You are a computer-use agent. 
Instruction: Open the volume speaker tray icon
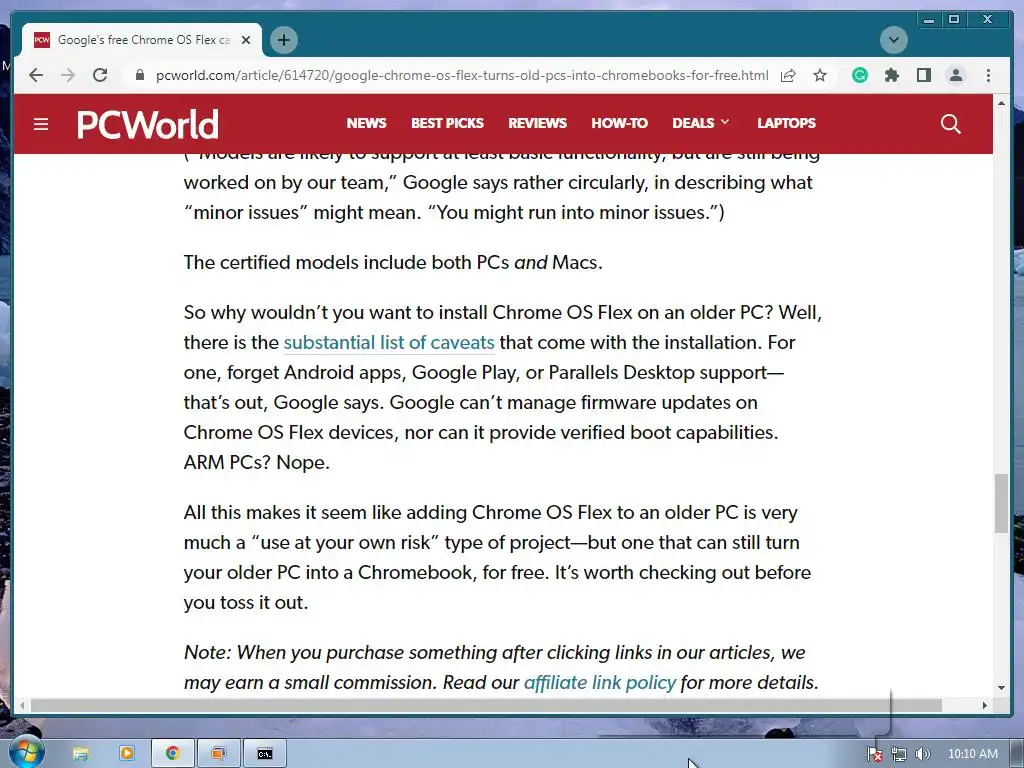click(x=922, y=754)
